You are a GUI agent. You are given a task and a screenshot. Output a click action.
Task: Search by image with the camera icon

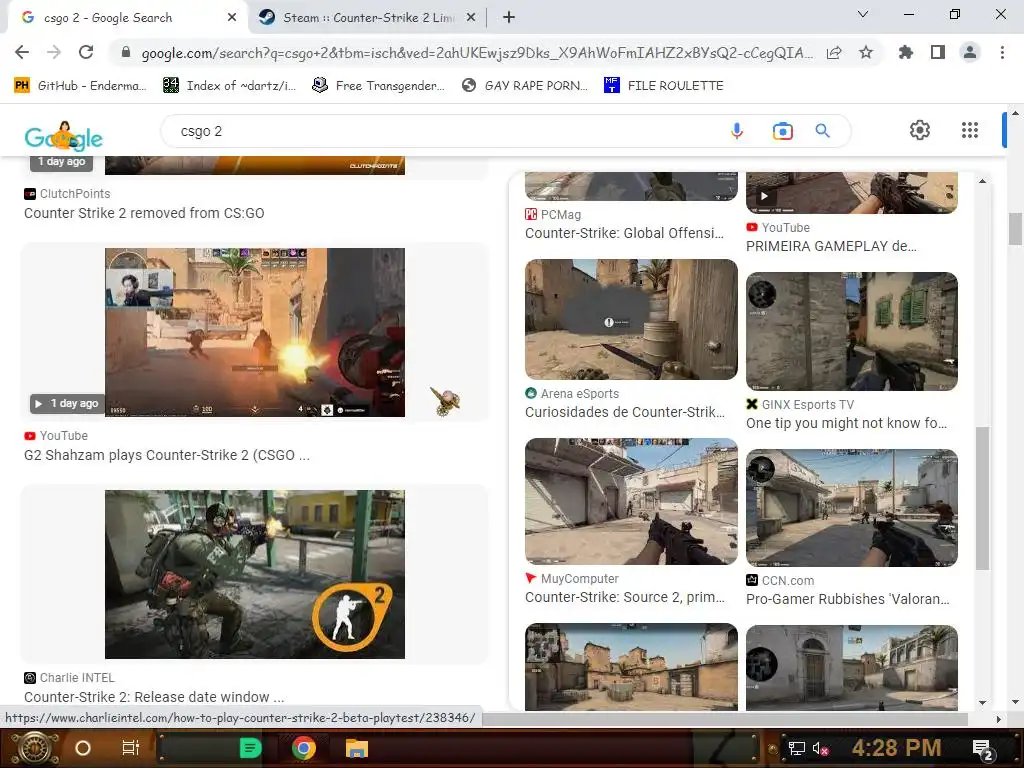click(x=782, y=131)
